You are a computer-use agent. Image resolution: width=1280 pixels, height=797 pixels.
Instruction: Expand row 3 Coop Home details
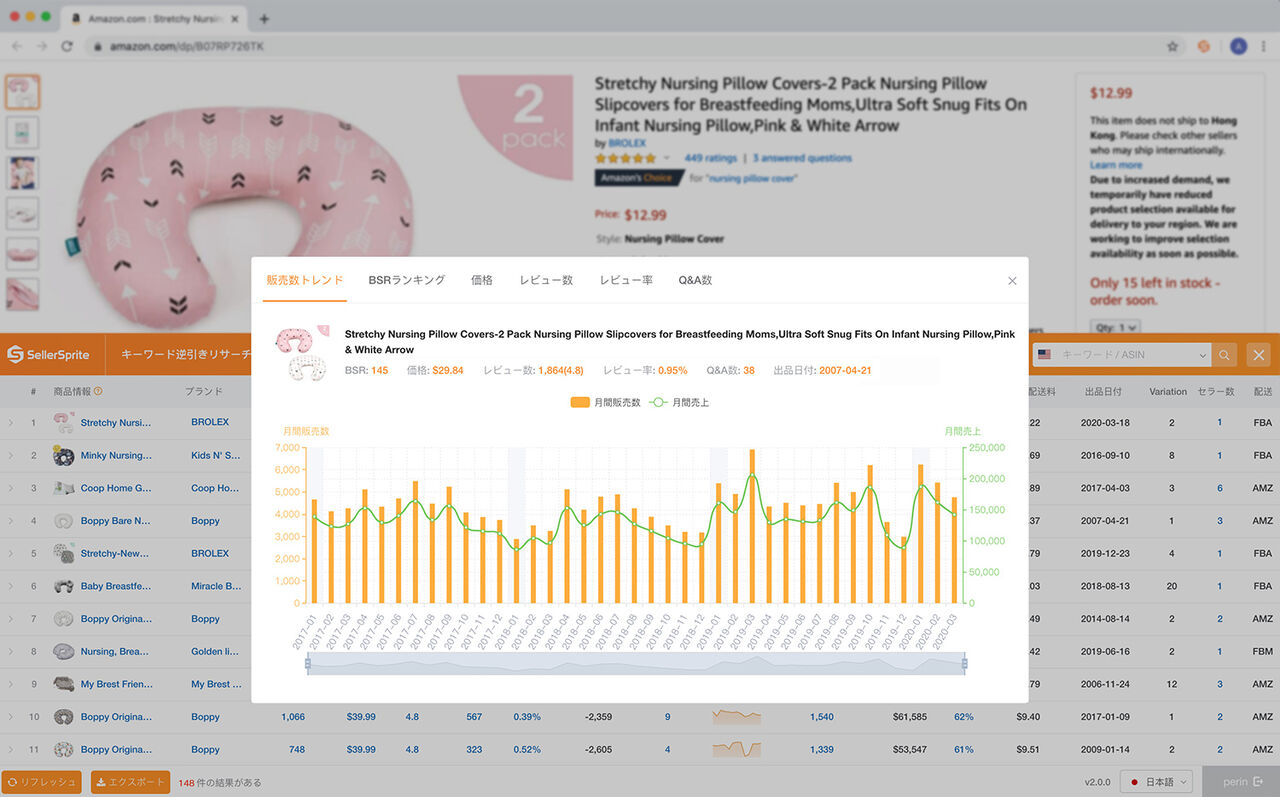point(11,488)
